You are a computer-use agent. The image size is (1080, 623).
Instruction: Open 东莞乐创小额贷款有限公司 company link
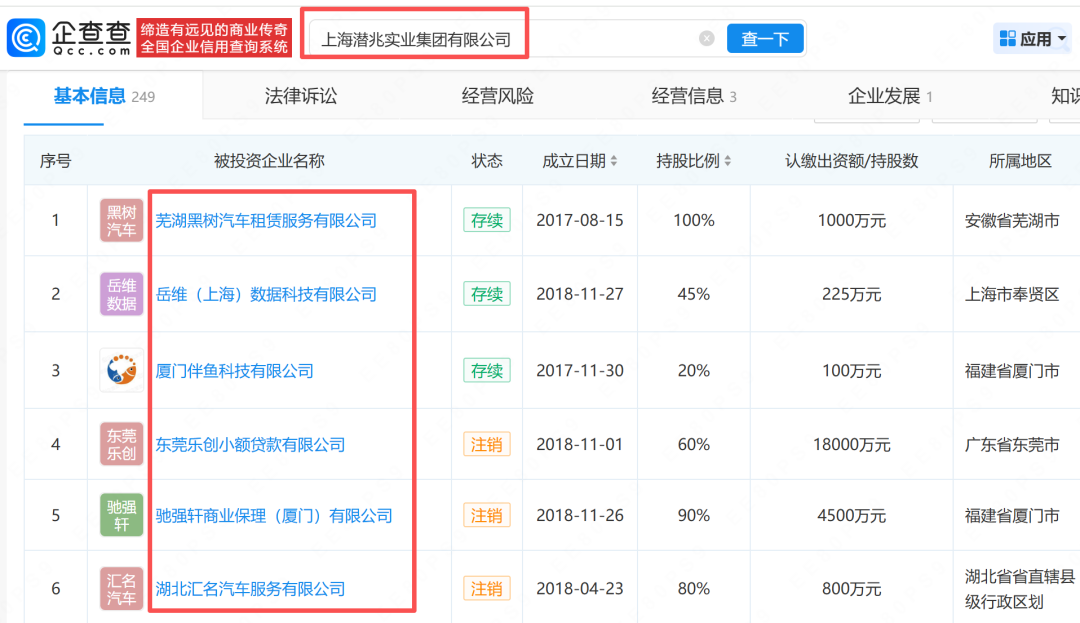250,444
